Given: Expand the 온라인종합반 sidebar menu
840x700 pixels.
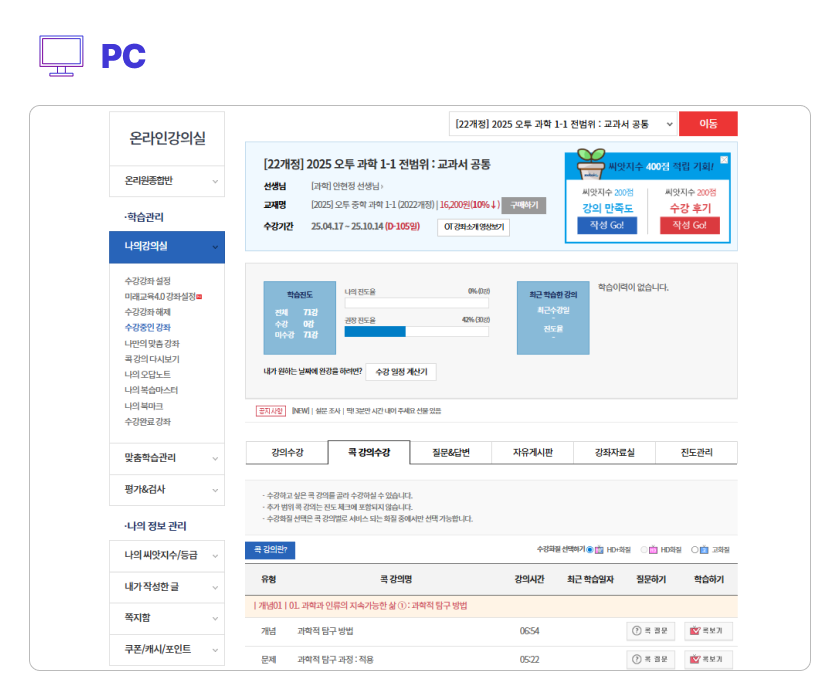Looking at the screenshot, I should click(166, 181).
